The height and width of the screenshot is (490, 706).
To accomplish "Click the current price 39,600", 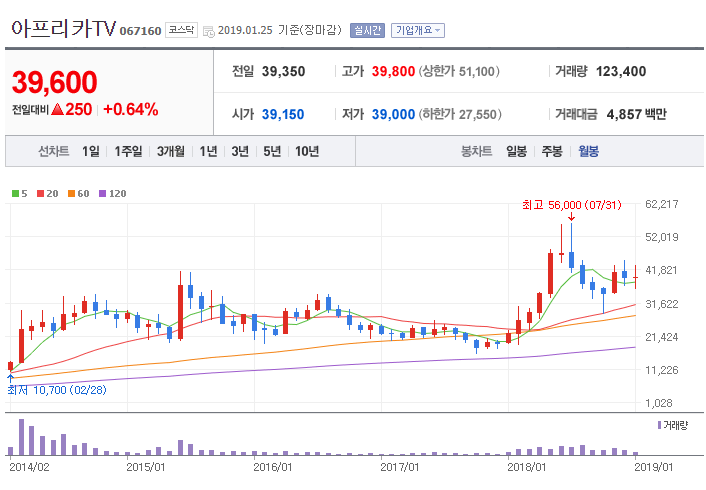I will point(54,82).
